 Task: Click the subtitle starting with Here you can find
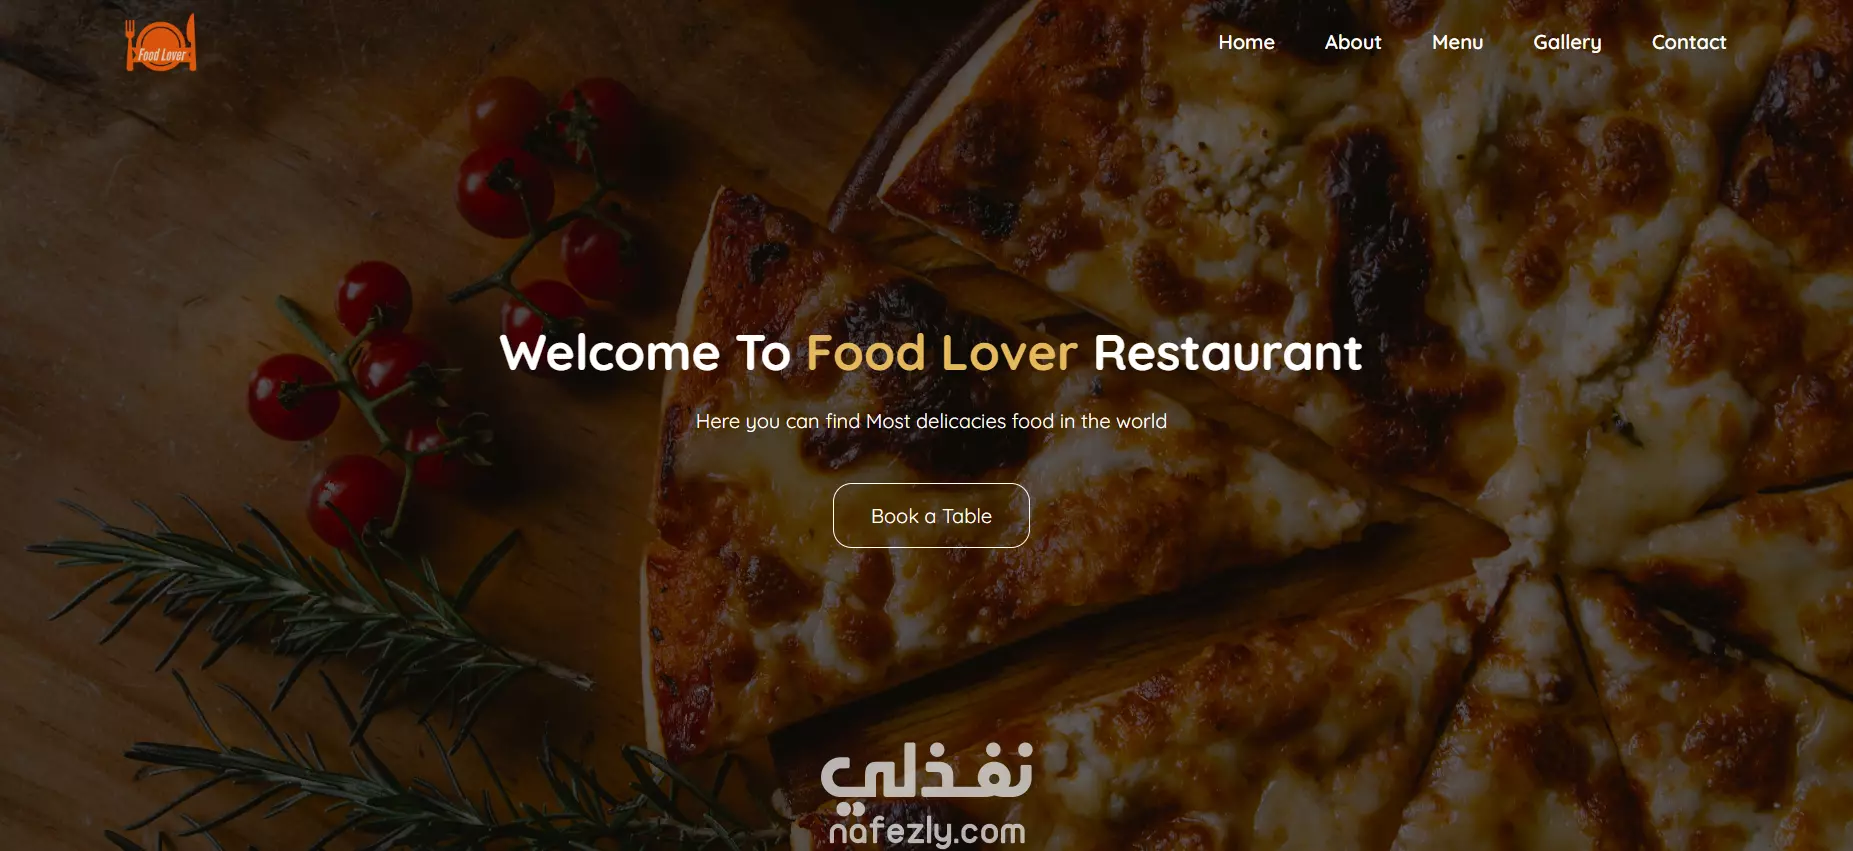(931, 421)
